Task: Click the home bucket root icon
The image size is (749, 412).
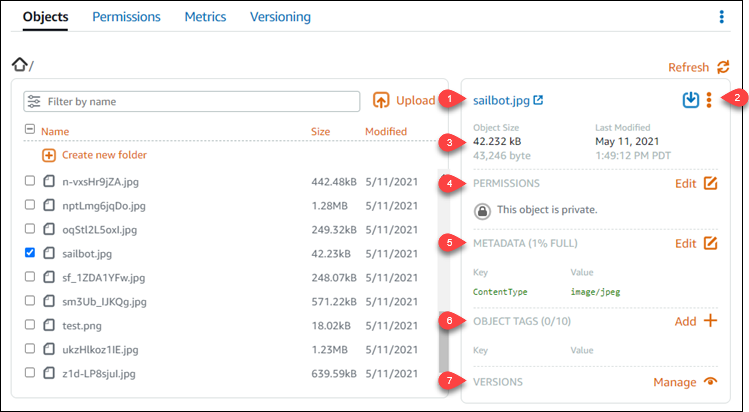Action: pyautogui.click(x=19, y=65)
